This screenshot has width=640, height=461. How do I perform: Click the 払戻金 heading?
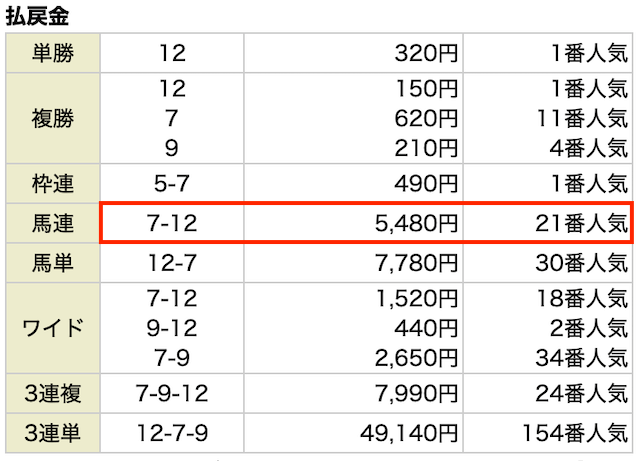[37, 16]
